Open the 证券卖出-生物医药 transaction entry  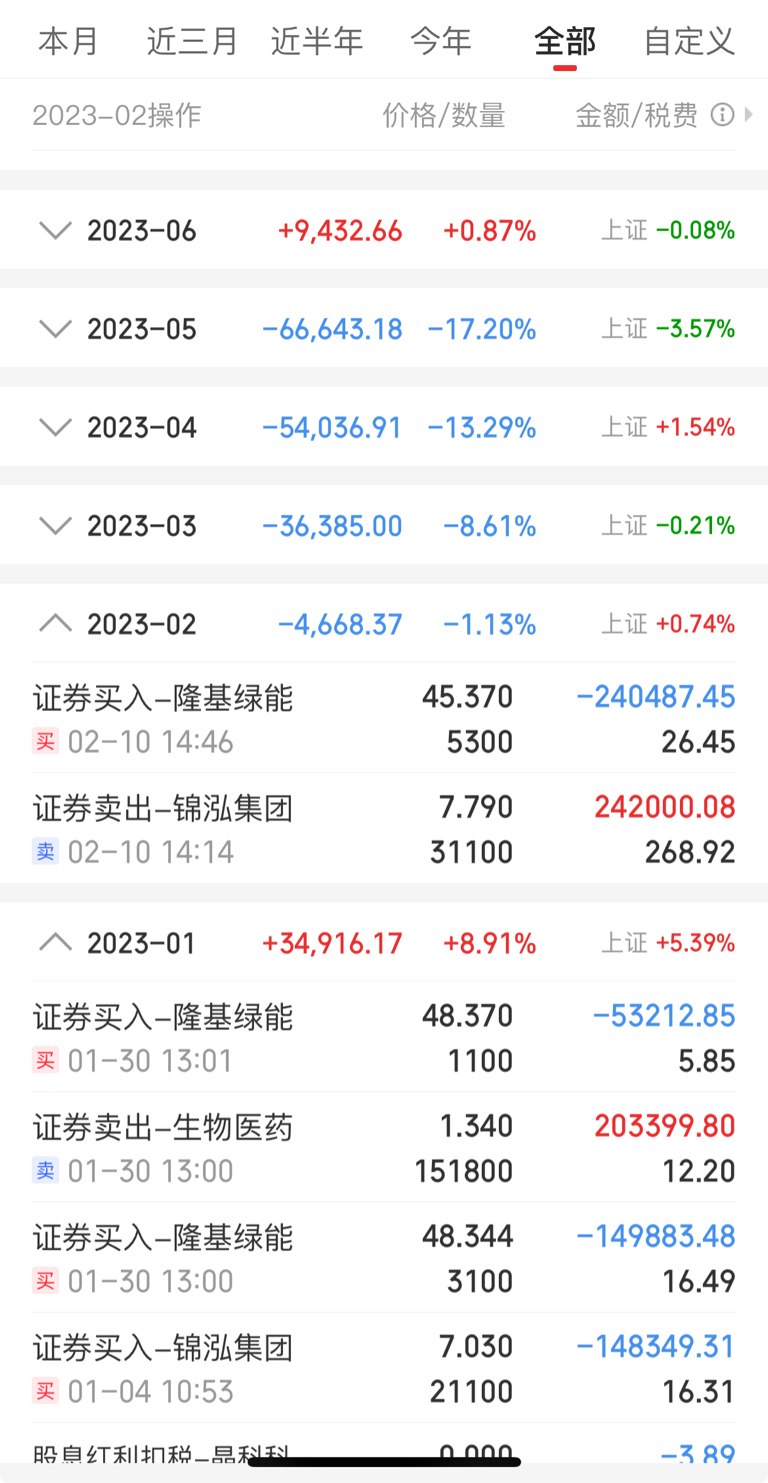pos(384,1148)
